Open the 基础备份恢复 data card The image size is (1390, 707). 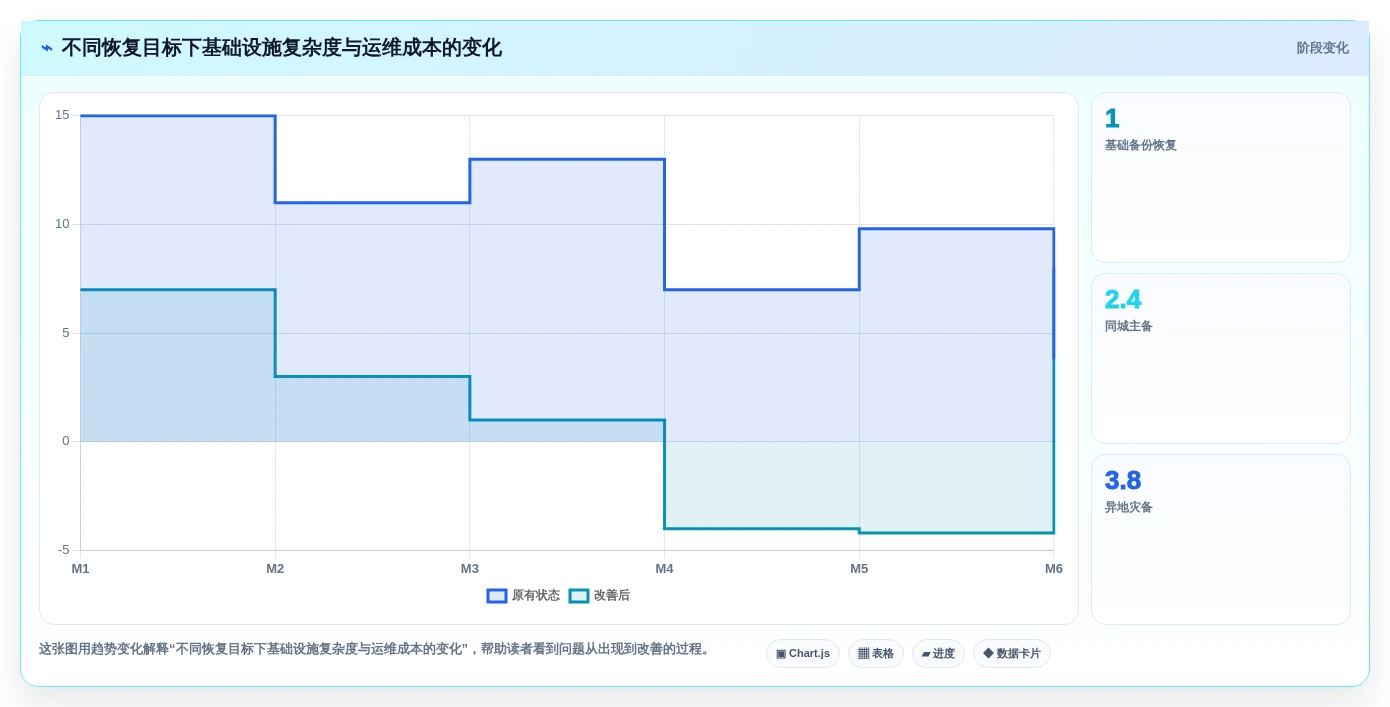pos(1221,178)
